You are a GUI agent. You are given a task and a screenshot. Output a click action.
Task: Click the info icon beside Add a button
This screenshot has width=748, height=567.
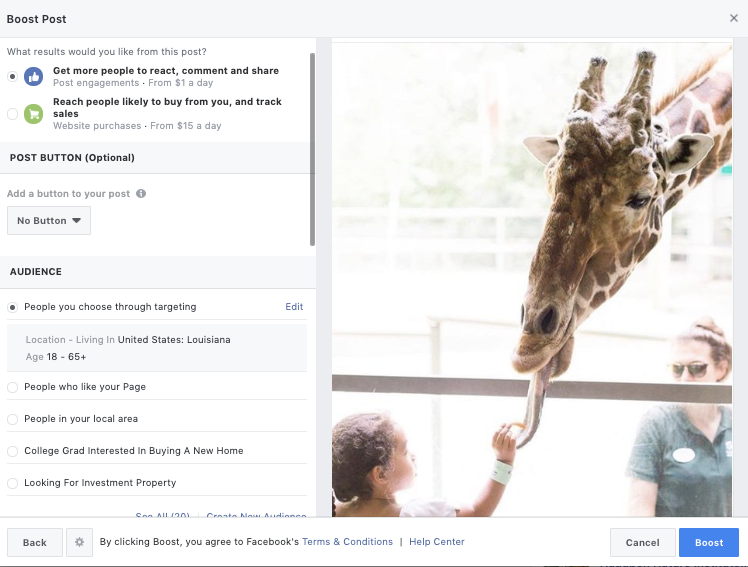(x=141, y=194)
